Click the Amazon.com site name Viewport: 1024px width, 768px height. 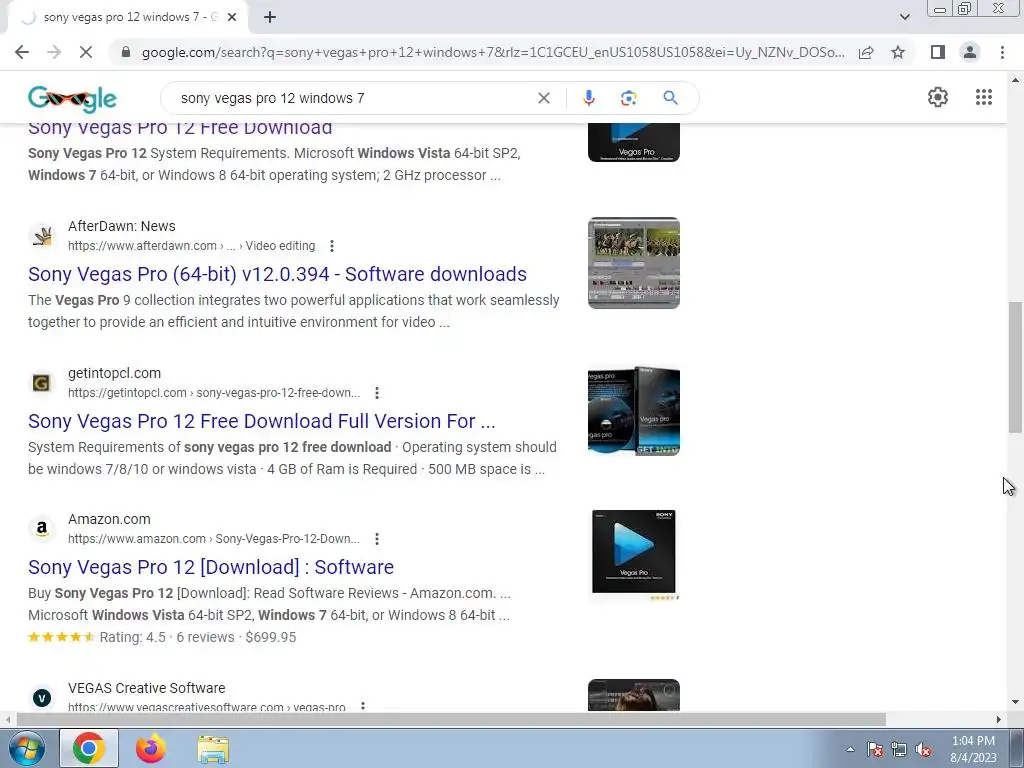coord(109,519)
